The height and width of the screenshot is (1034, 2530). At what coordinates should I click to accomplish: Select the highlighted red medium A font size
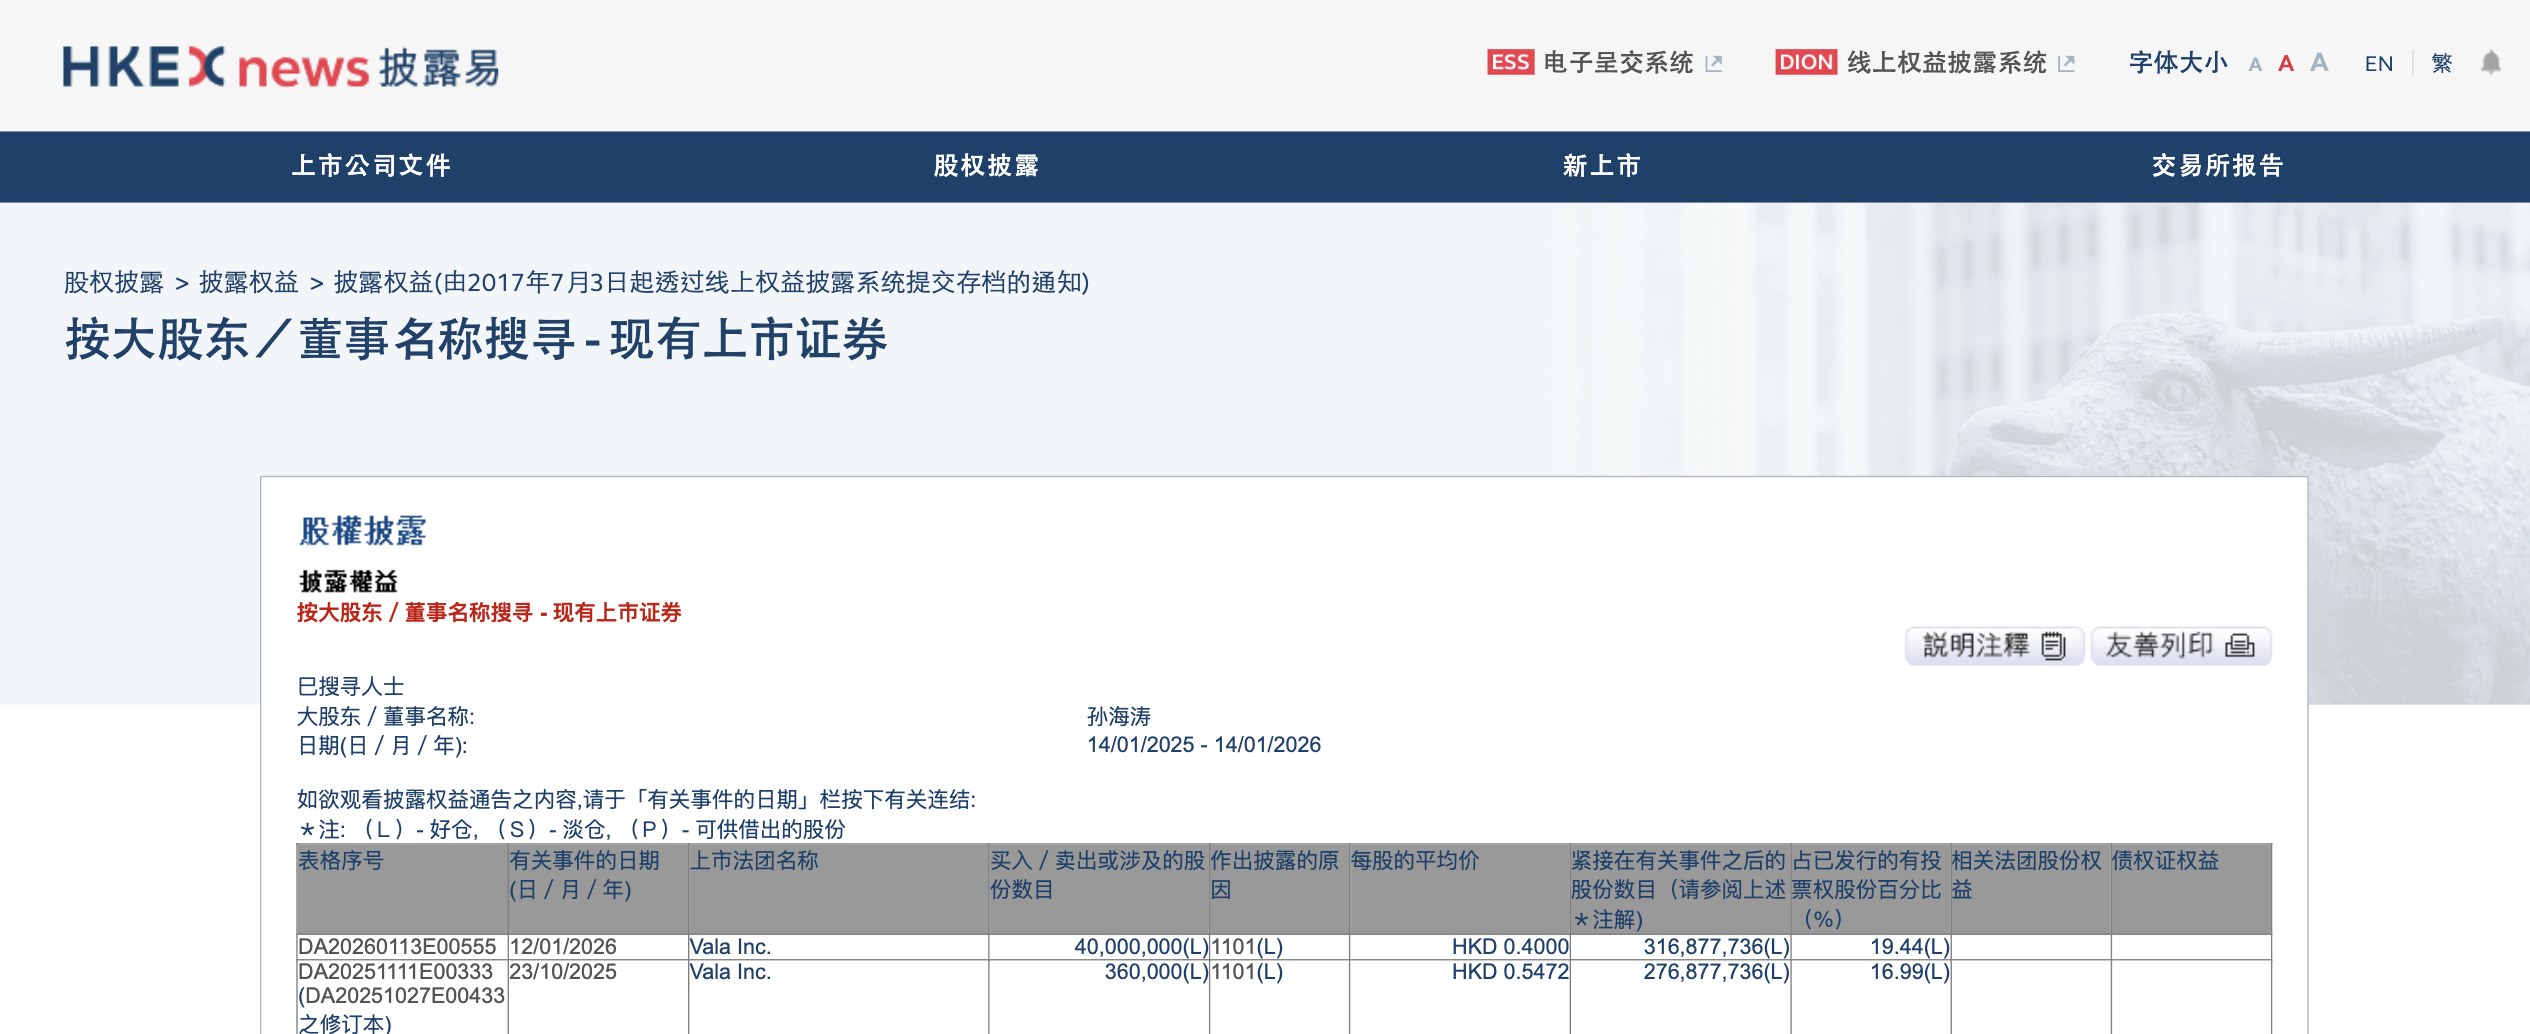point(2286,63)
